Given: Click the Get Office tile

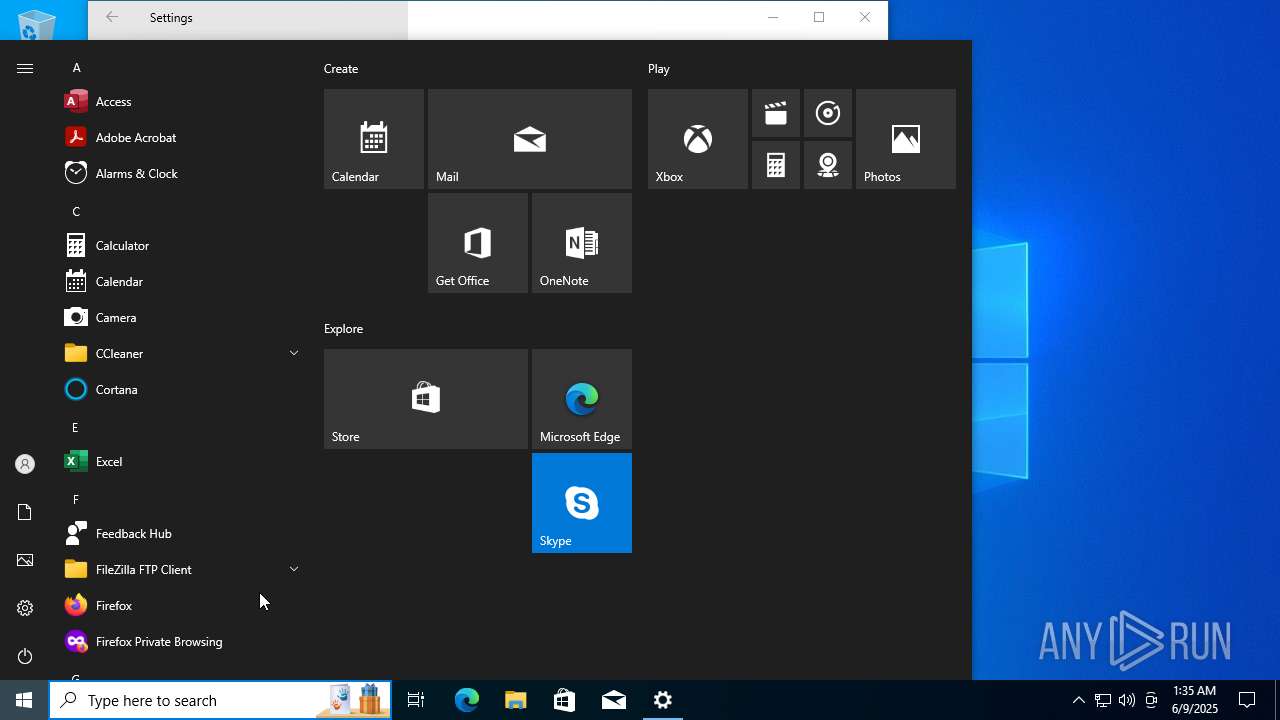Looking at the screenshot, I should pyautogui.click(x=478, y=243).
